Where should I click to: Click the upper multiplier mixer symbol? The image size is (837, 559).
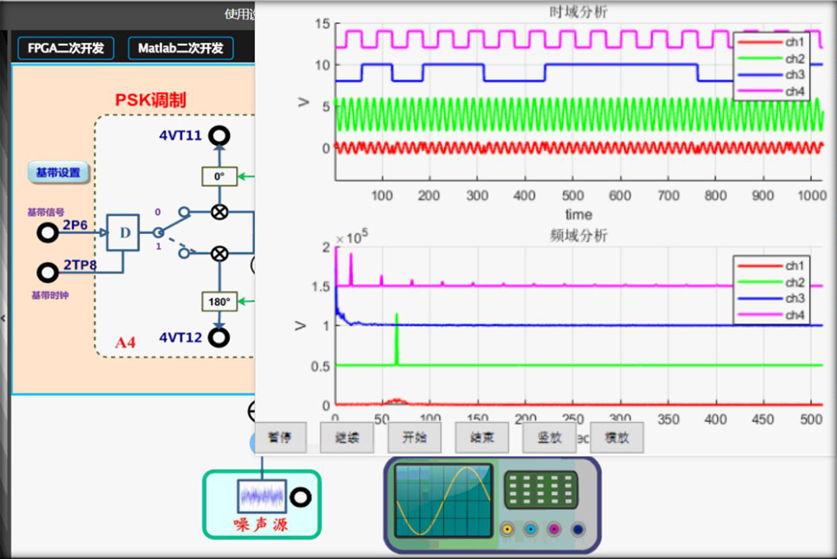[219, 212]
